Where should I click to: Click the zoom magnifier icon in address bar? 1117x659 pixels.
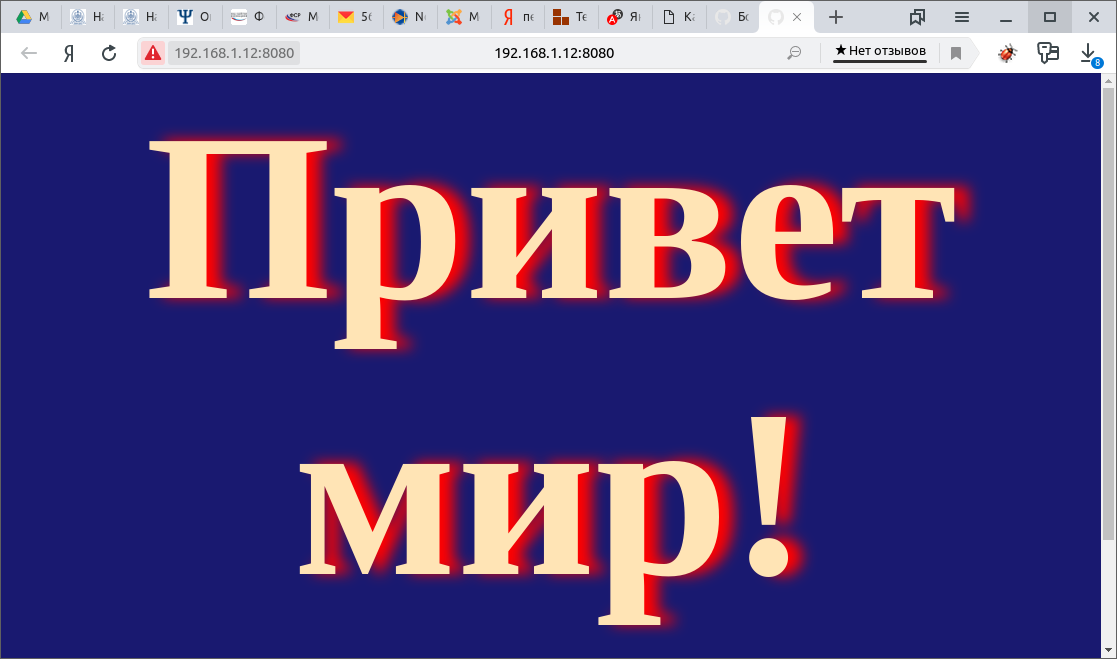click(x=794, y=53)
